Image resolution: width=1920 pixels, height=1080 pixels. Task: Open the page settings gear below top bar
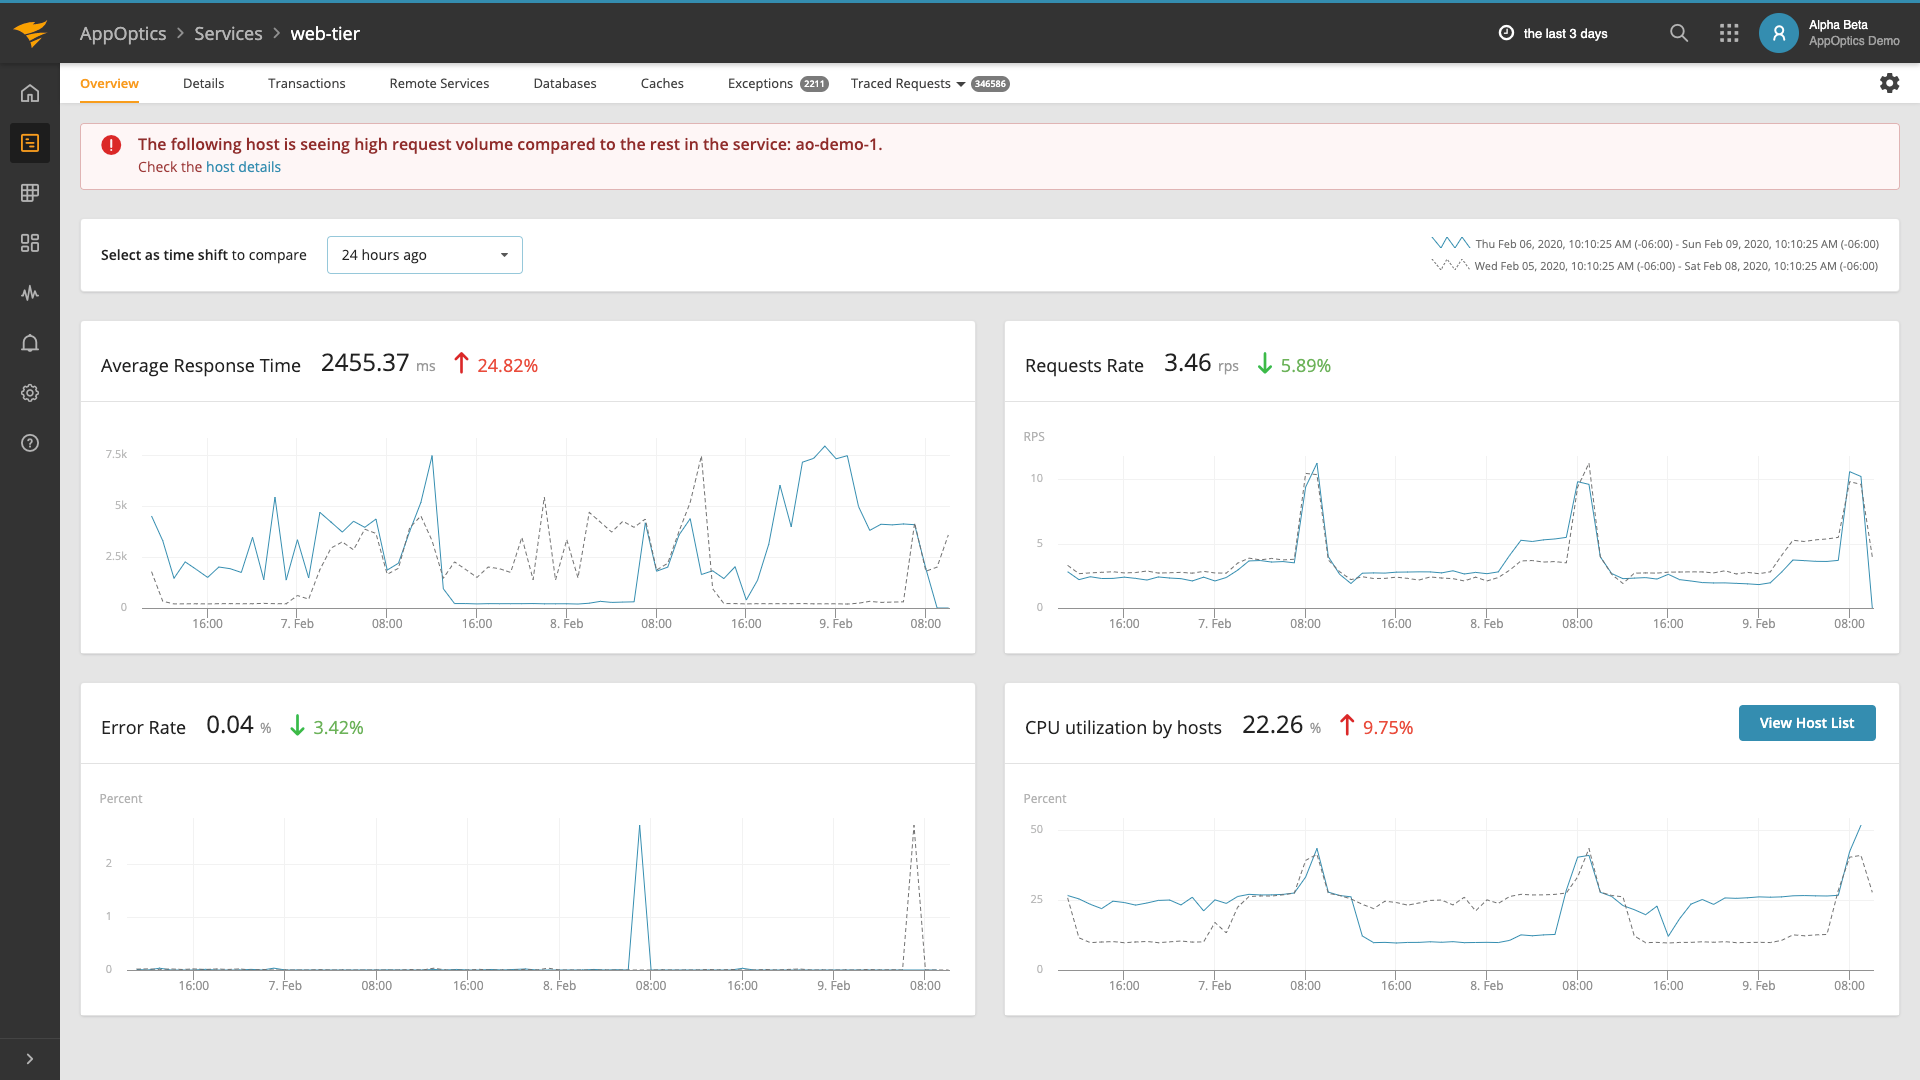tap(1890, 83)
